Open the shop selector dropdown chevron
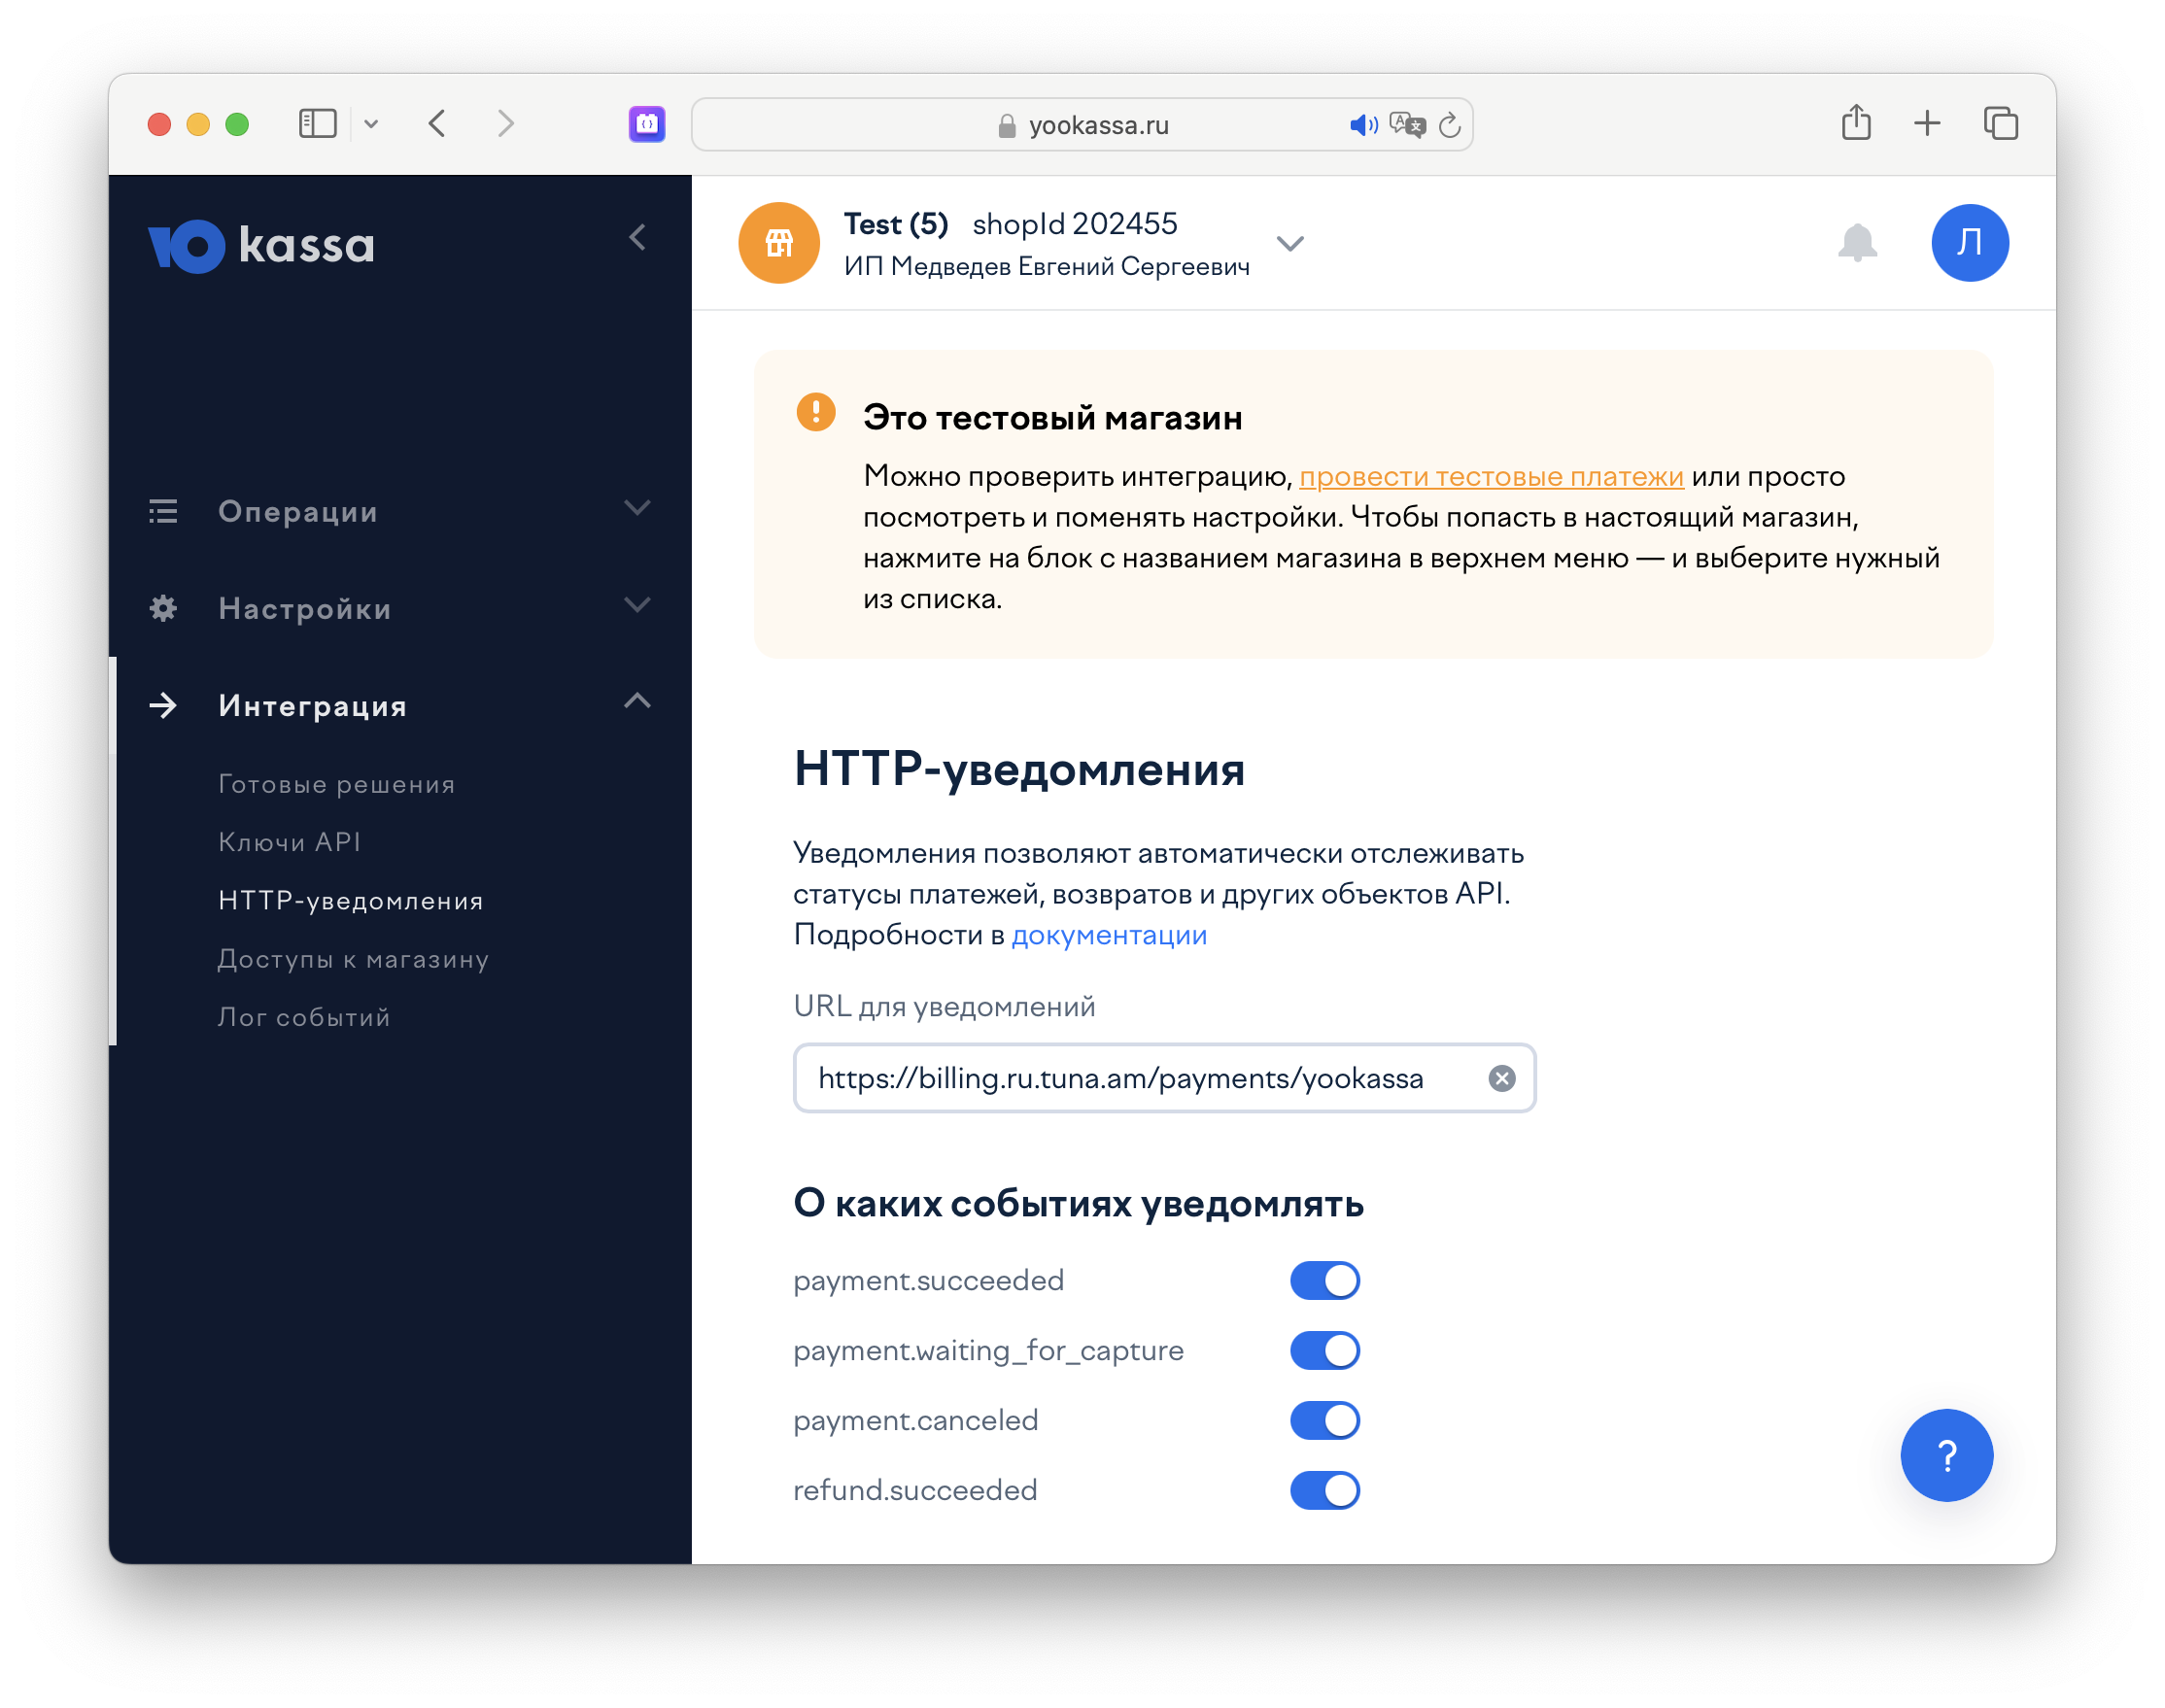This screenshot has height=1708, width=2165. tap(1290, 244)
